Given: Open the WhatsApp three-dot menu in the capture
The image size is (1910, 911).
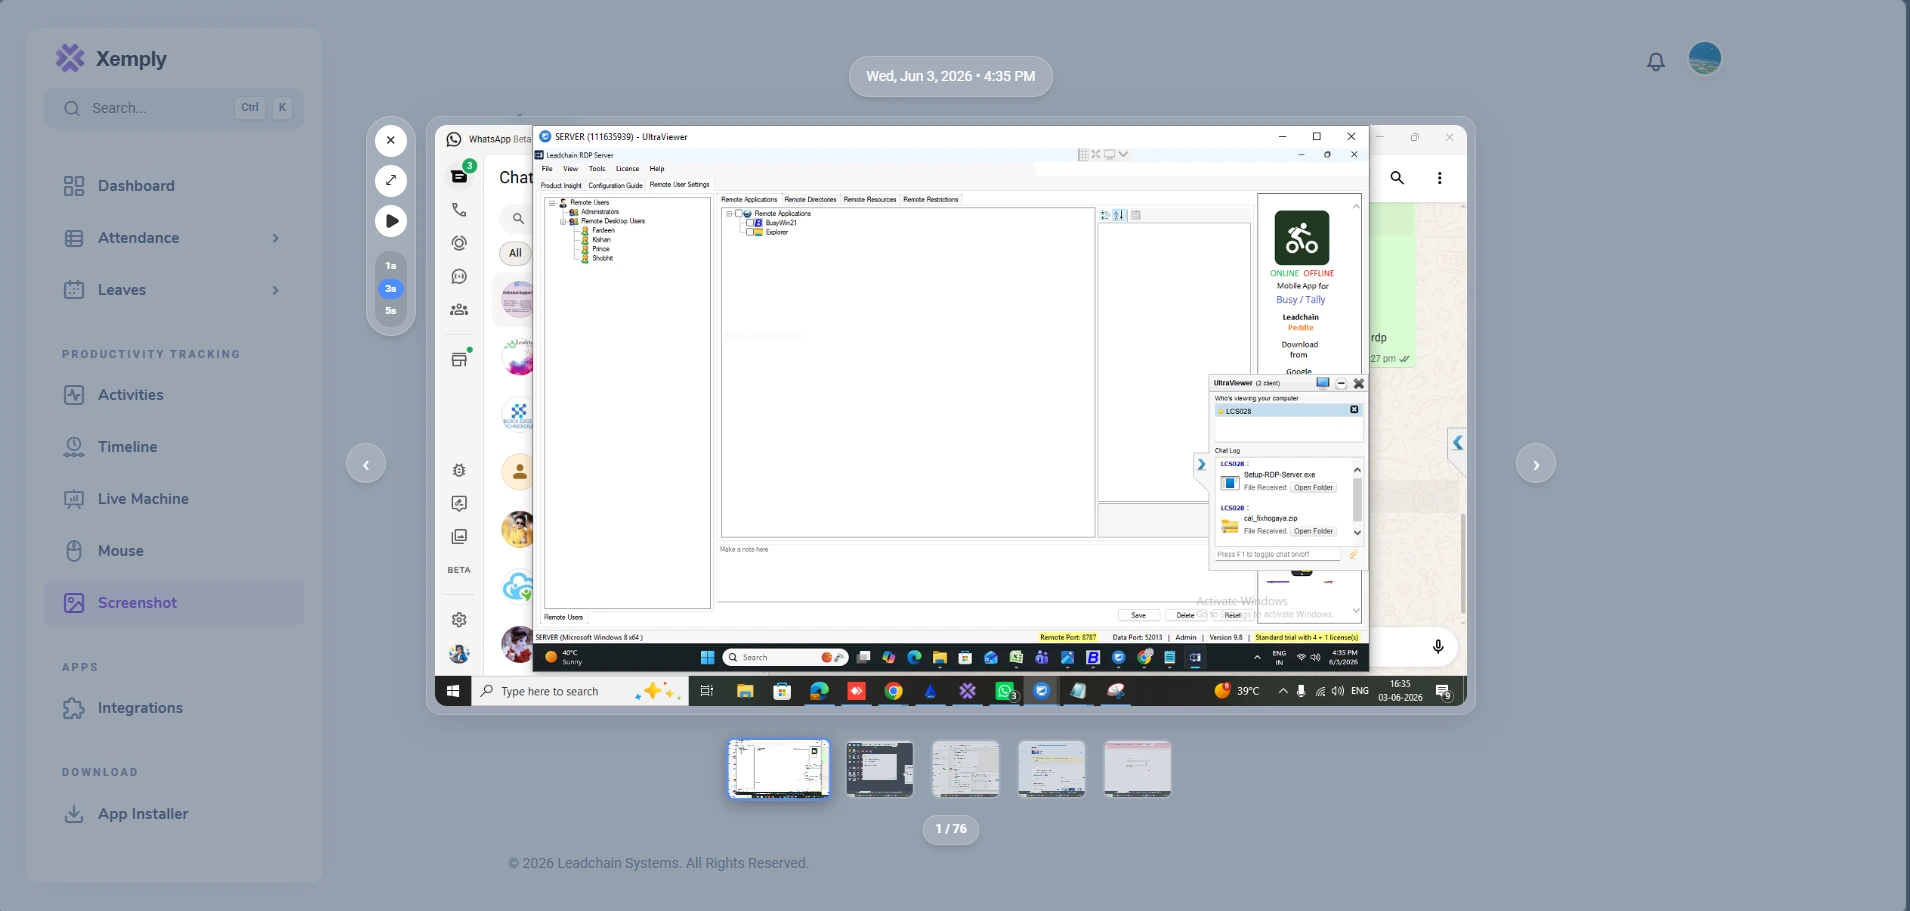Looking at the screenshot, I should (1440, 178).
